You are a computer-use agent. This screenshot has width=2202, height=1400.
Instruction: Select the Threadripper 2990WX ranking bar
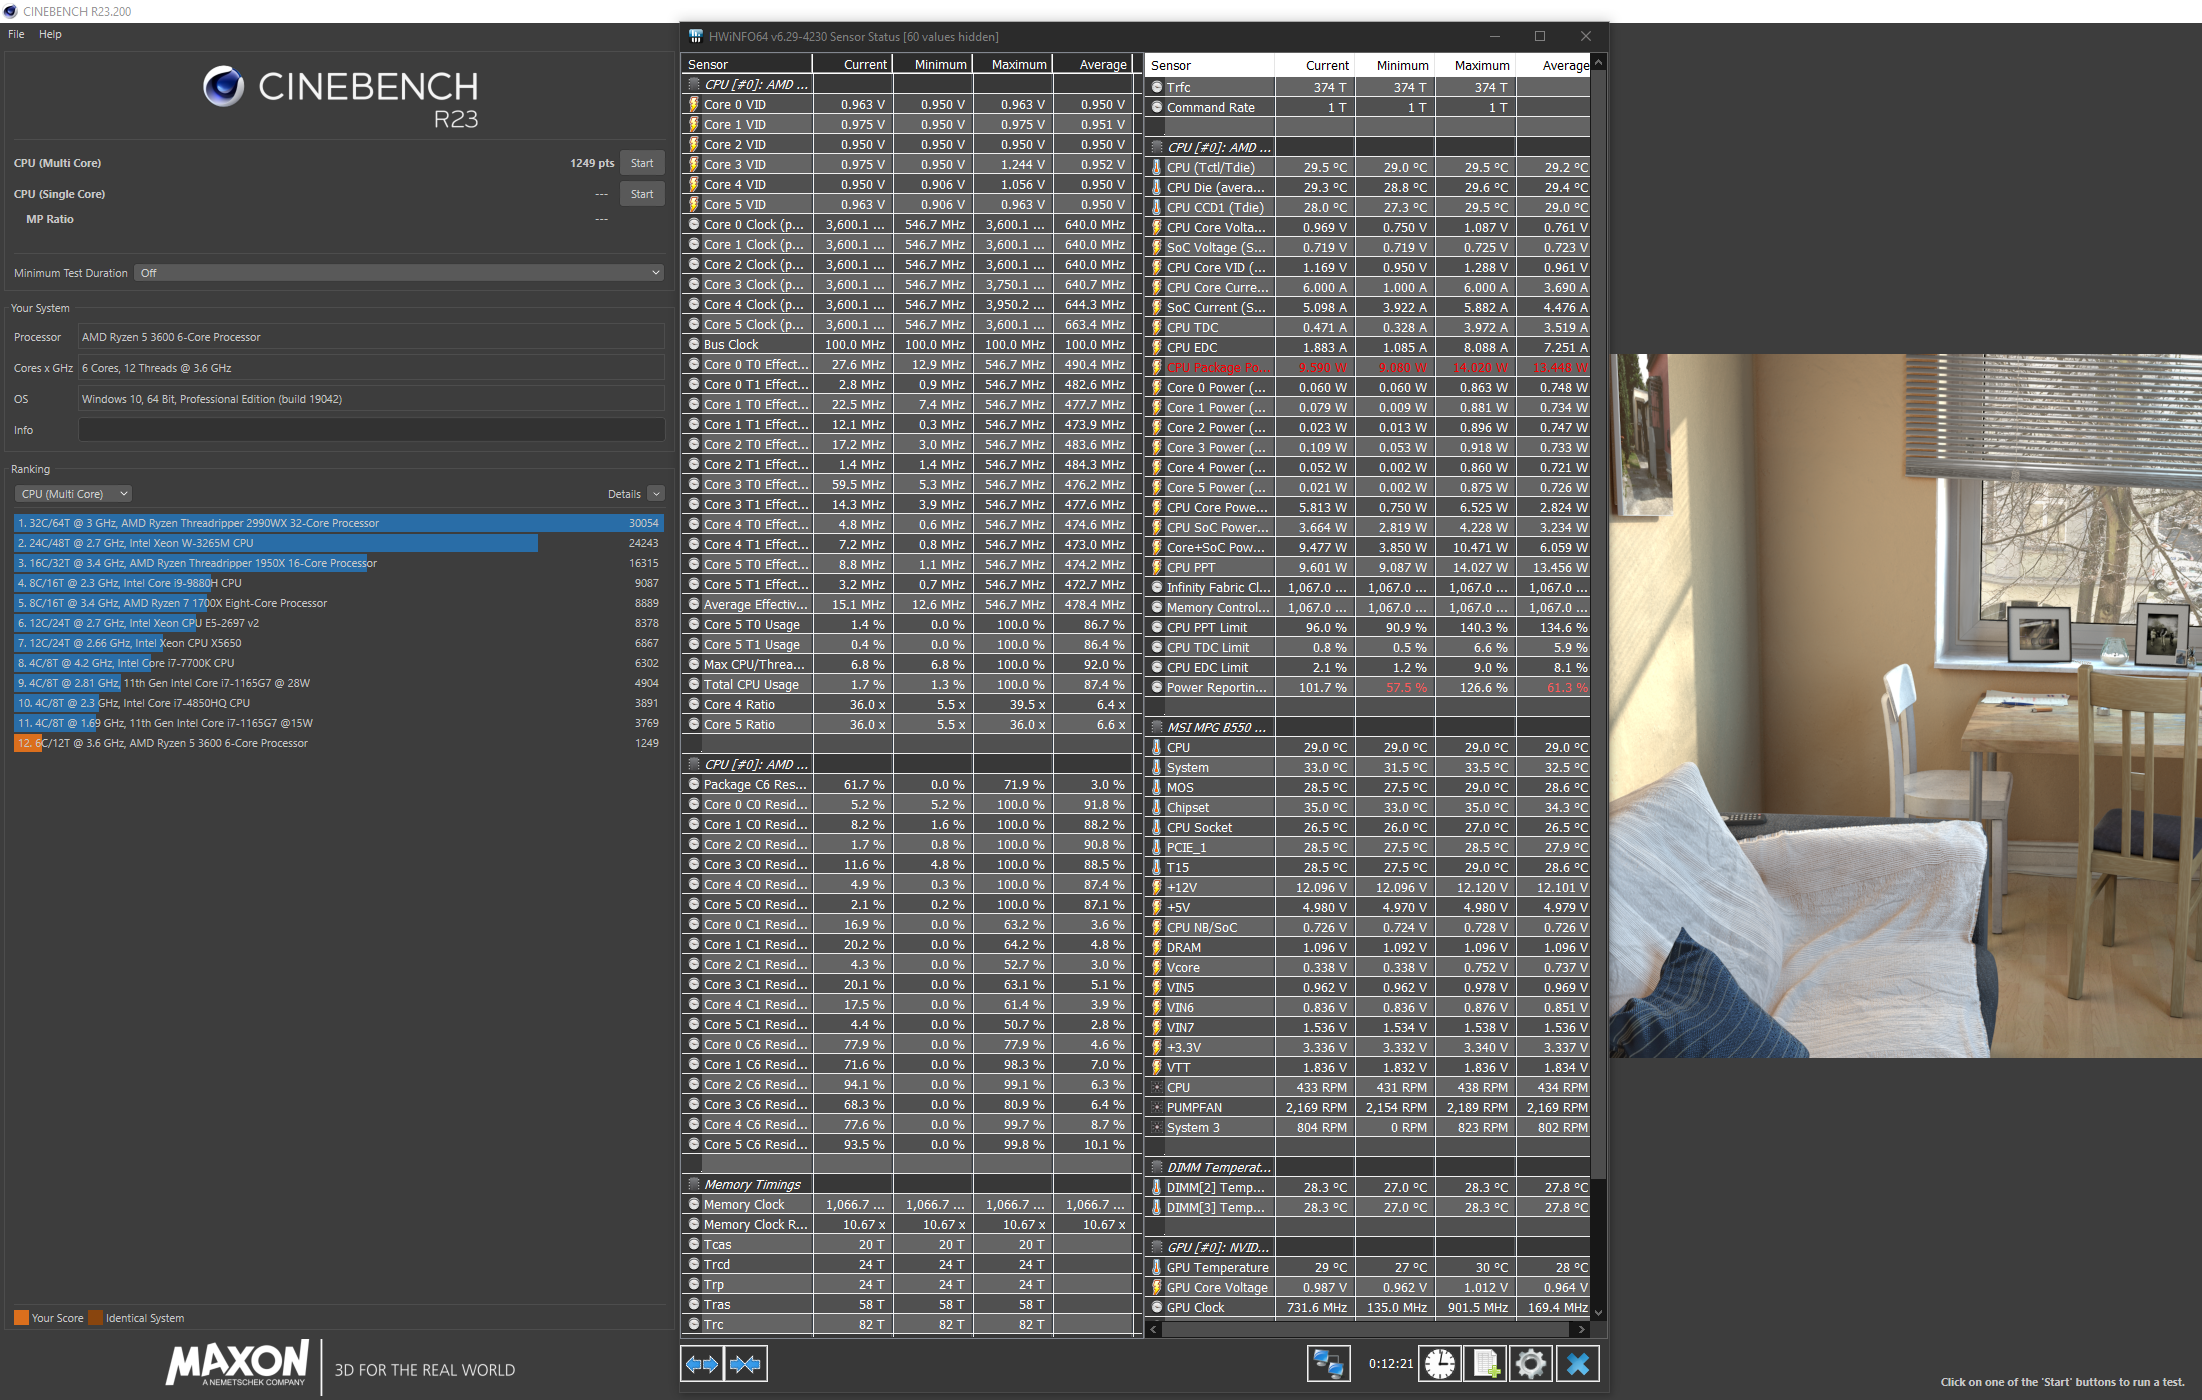(x=338, y=523)
